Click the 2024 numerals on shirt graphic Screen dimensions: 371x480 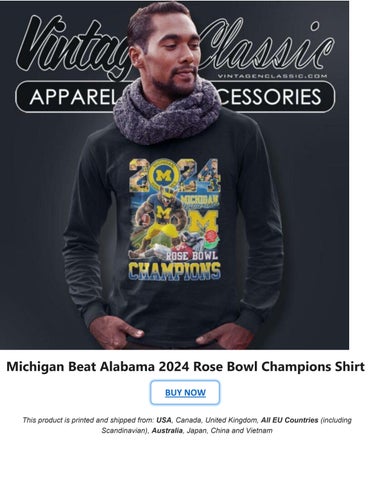pos(175,175)
